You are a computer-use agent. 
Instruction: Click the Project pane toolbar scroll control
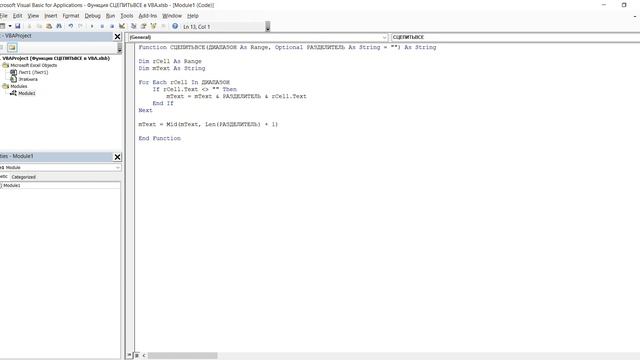(119, 48)
